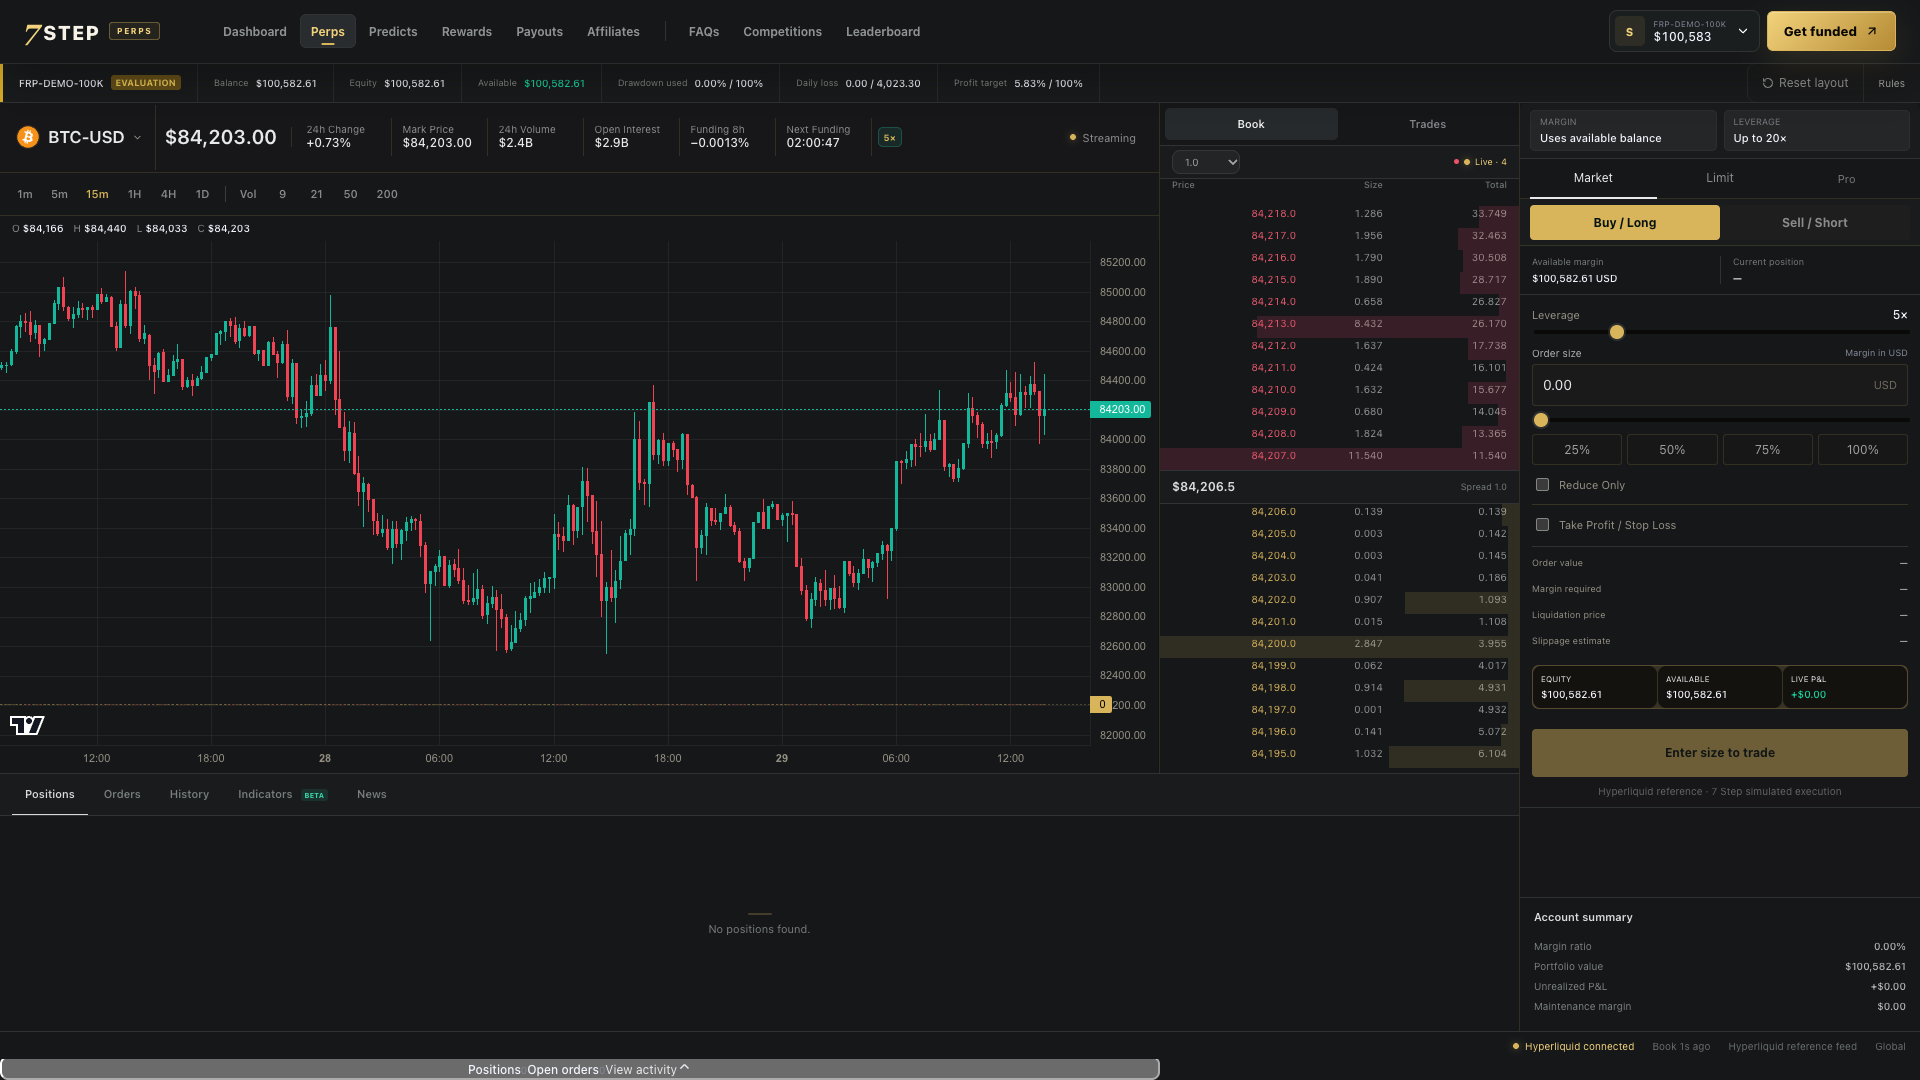The width and height of the screenshot is (1920, 1080).
Task: Click the Enter size to trade button
Action: coord(1719,753)
